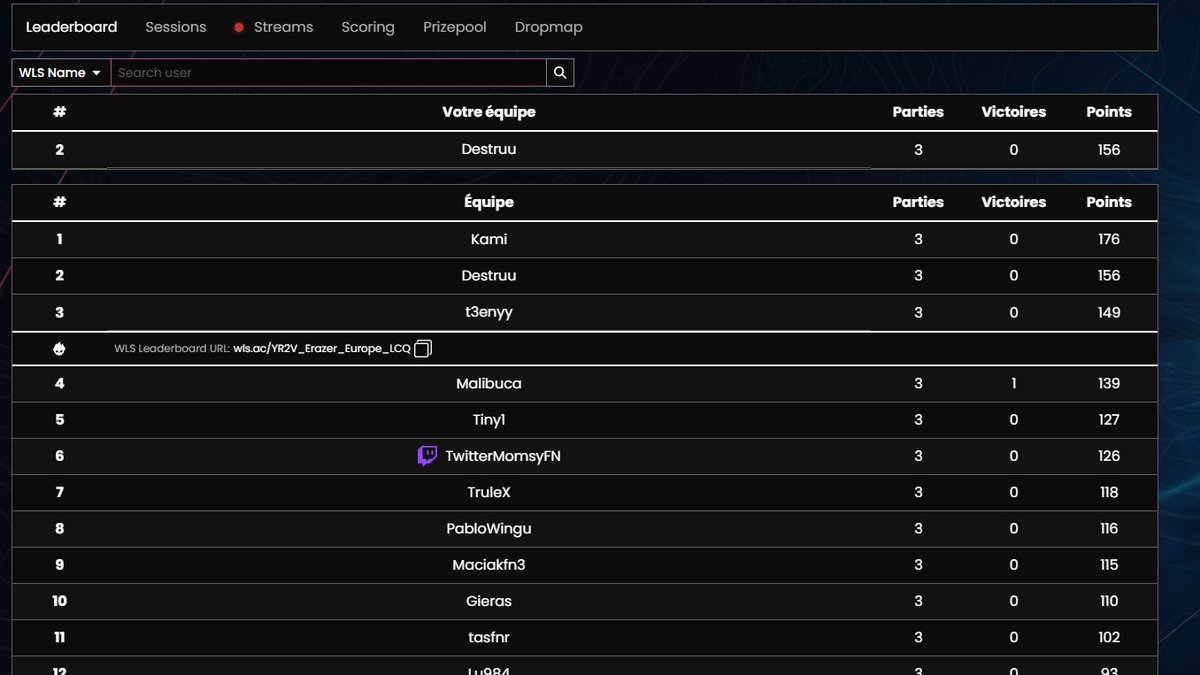Select Destruu in the Votre équipe table
This screenshot has width=1200, height=675.
click(x=489, y=150)
